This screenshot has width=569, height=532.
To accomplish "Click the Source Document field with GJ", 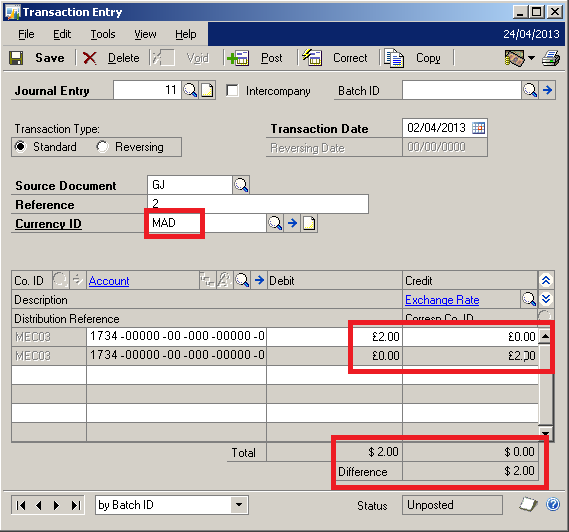I will [189, 185].
